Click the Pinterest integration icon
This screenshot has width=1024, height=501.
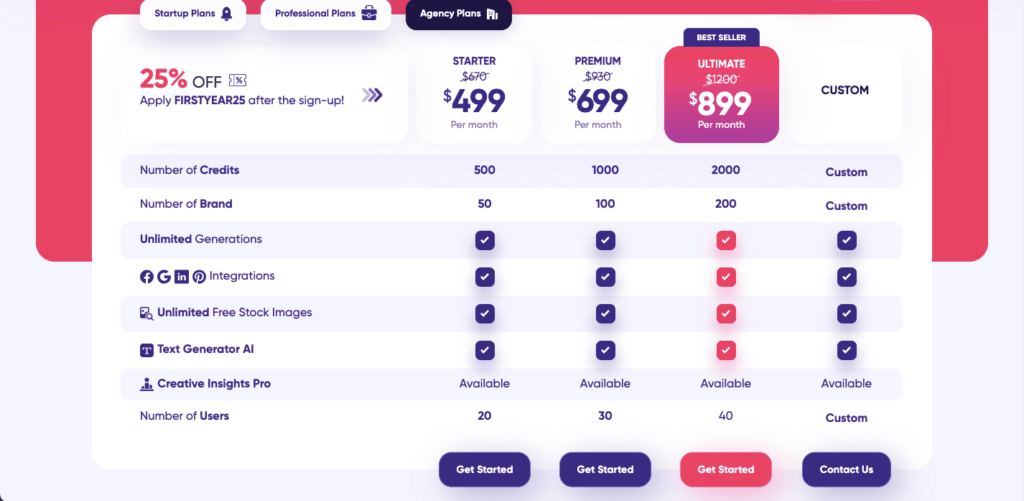click(x=199, y=277)
